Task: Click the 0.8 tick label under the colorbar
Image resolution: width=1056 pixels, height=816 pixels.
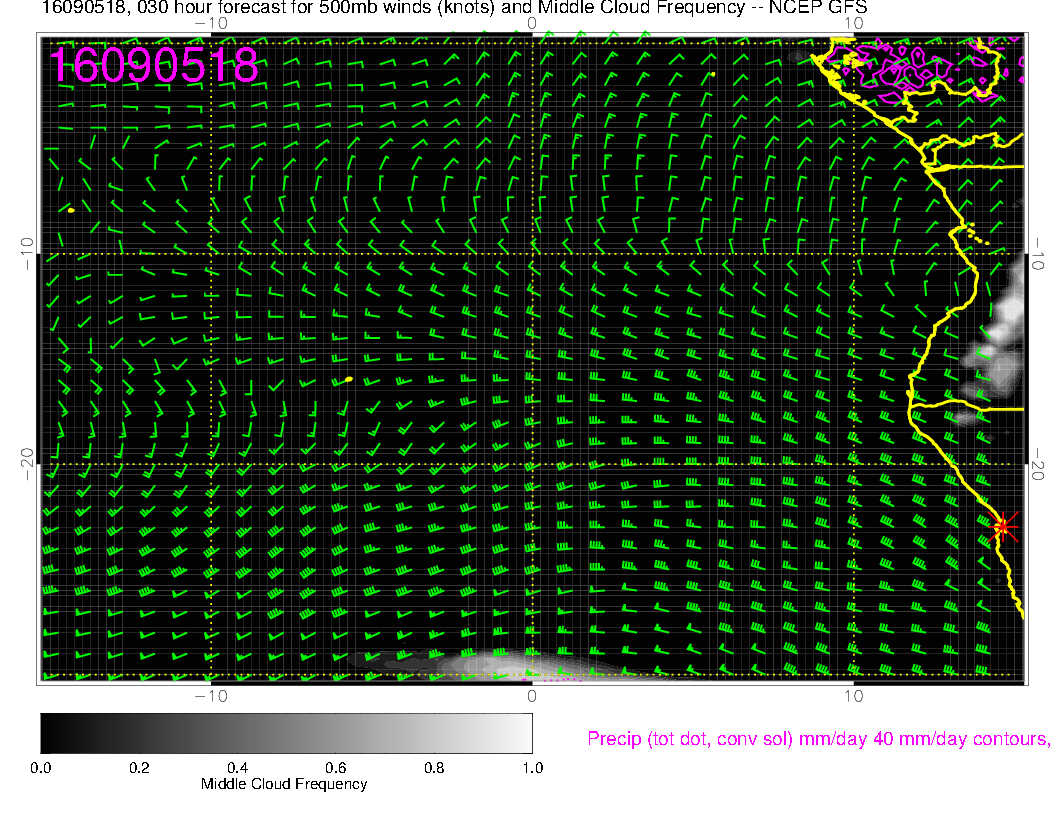Action: click(434, 767)
